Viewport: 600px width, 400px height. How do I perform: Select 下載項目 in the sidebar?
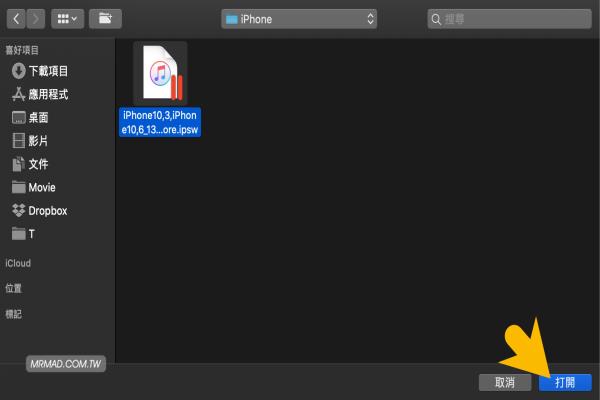point(48,71)
